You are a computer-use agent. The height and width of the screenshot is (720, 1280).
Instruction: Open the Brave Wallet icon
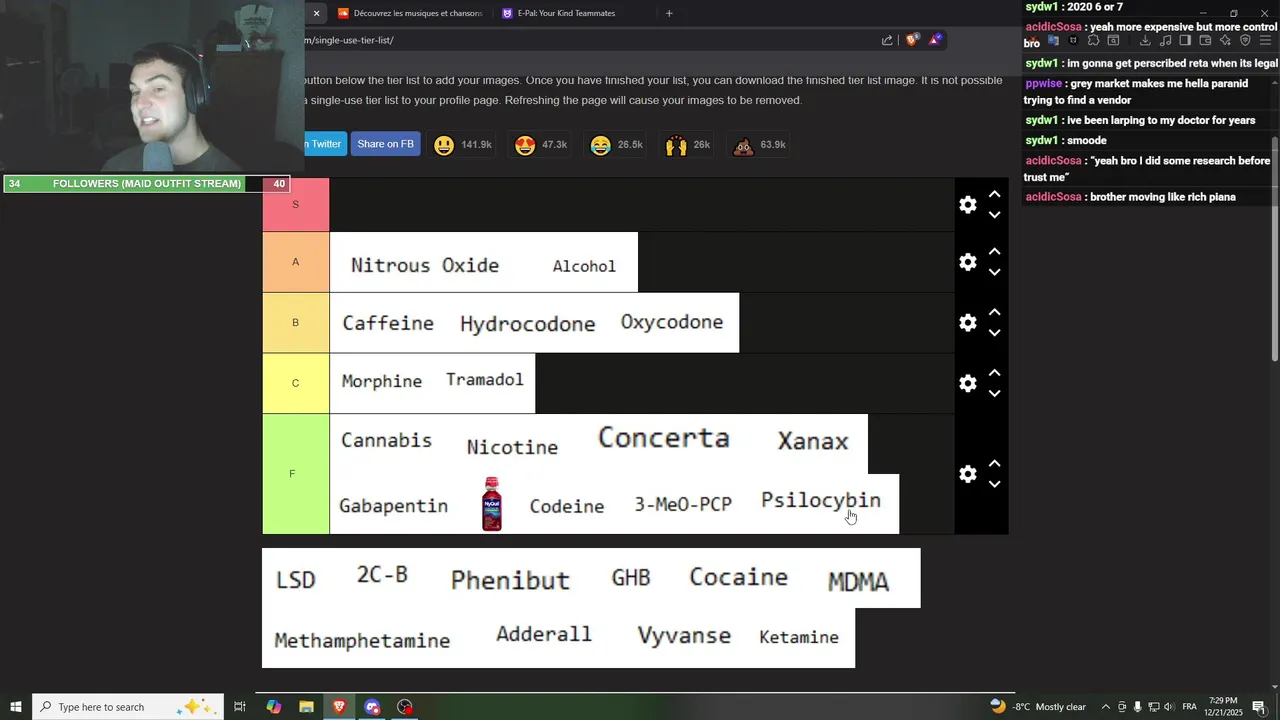[1205, 41]
